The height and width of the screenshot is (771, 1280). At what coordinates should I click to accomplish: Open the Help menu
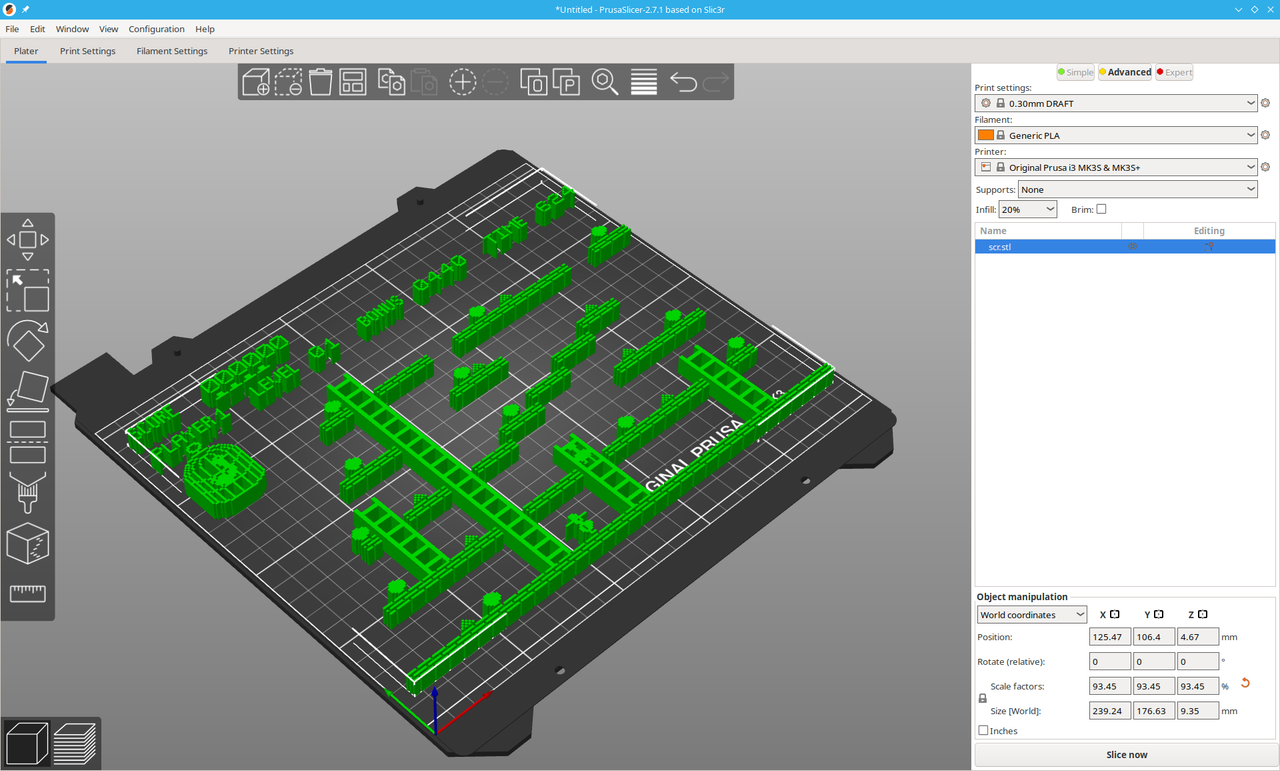click(x=205, y=29)
